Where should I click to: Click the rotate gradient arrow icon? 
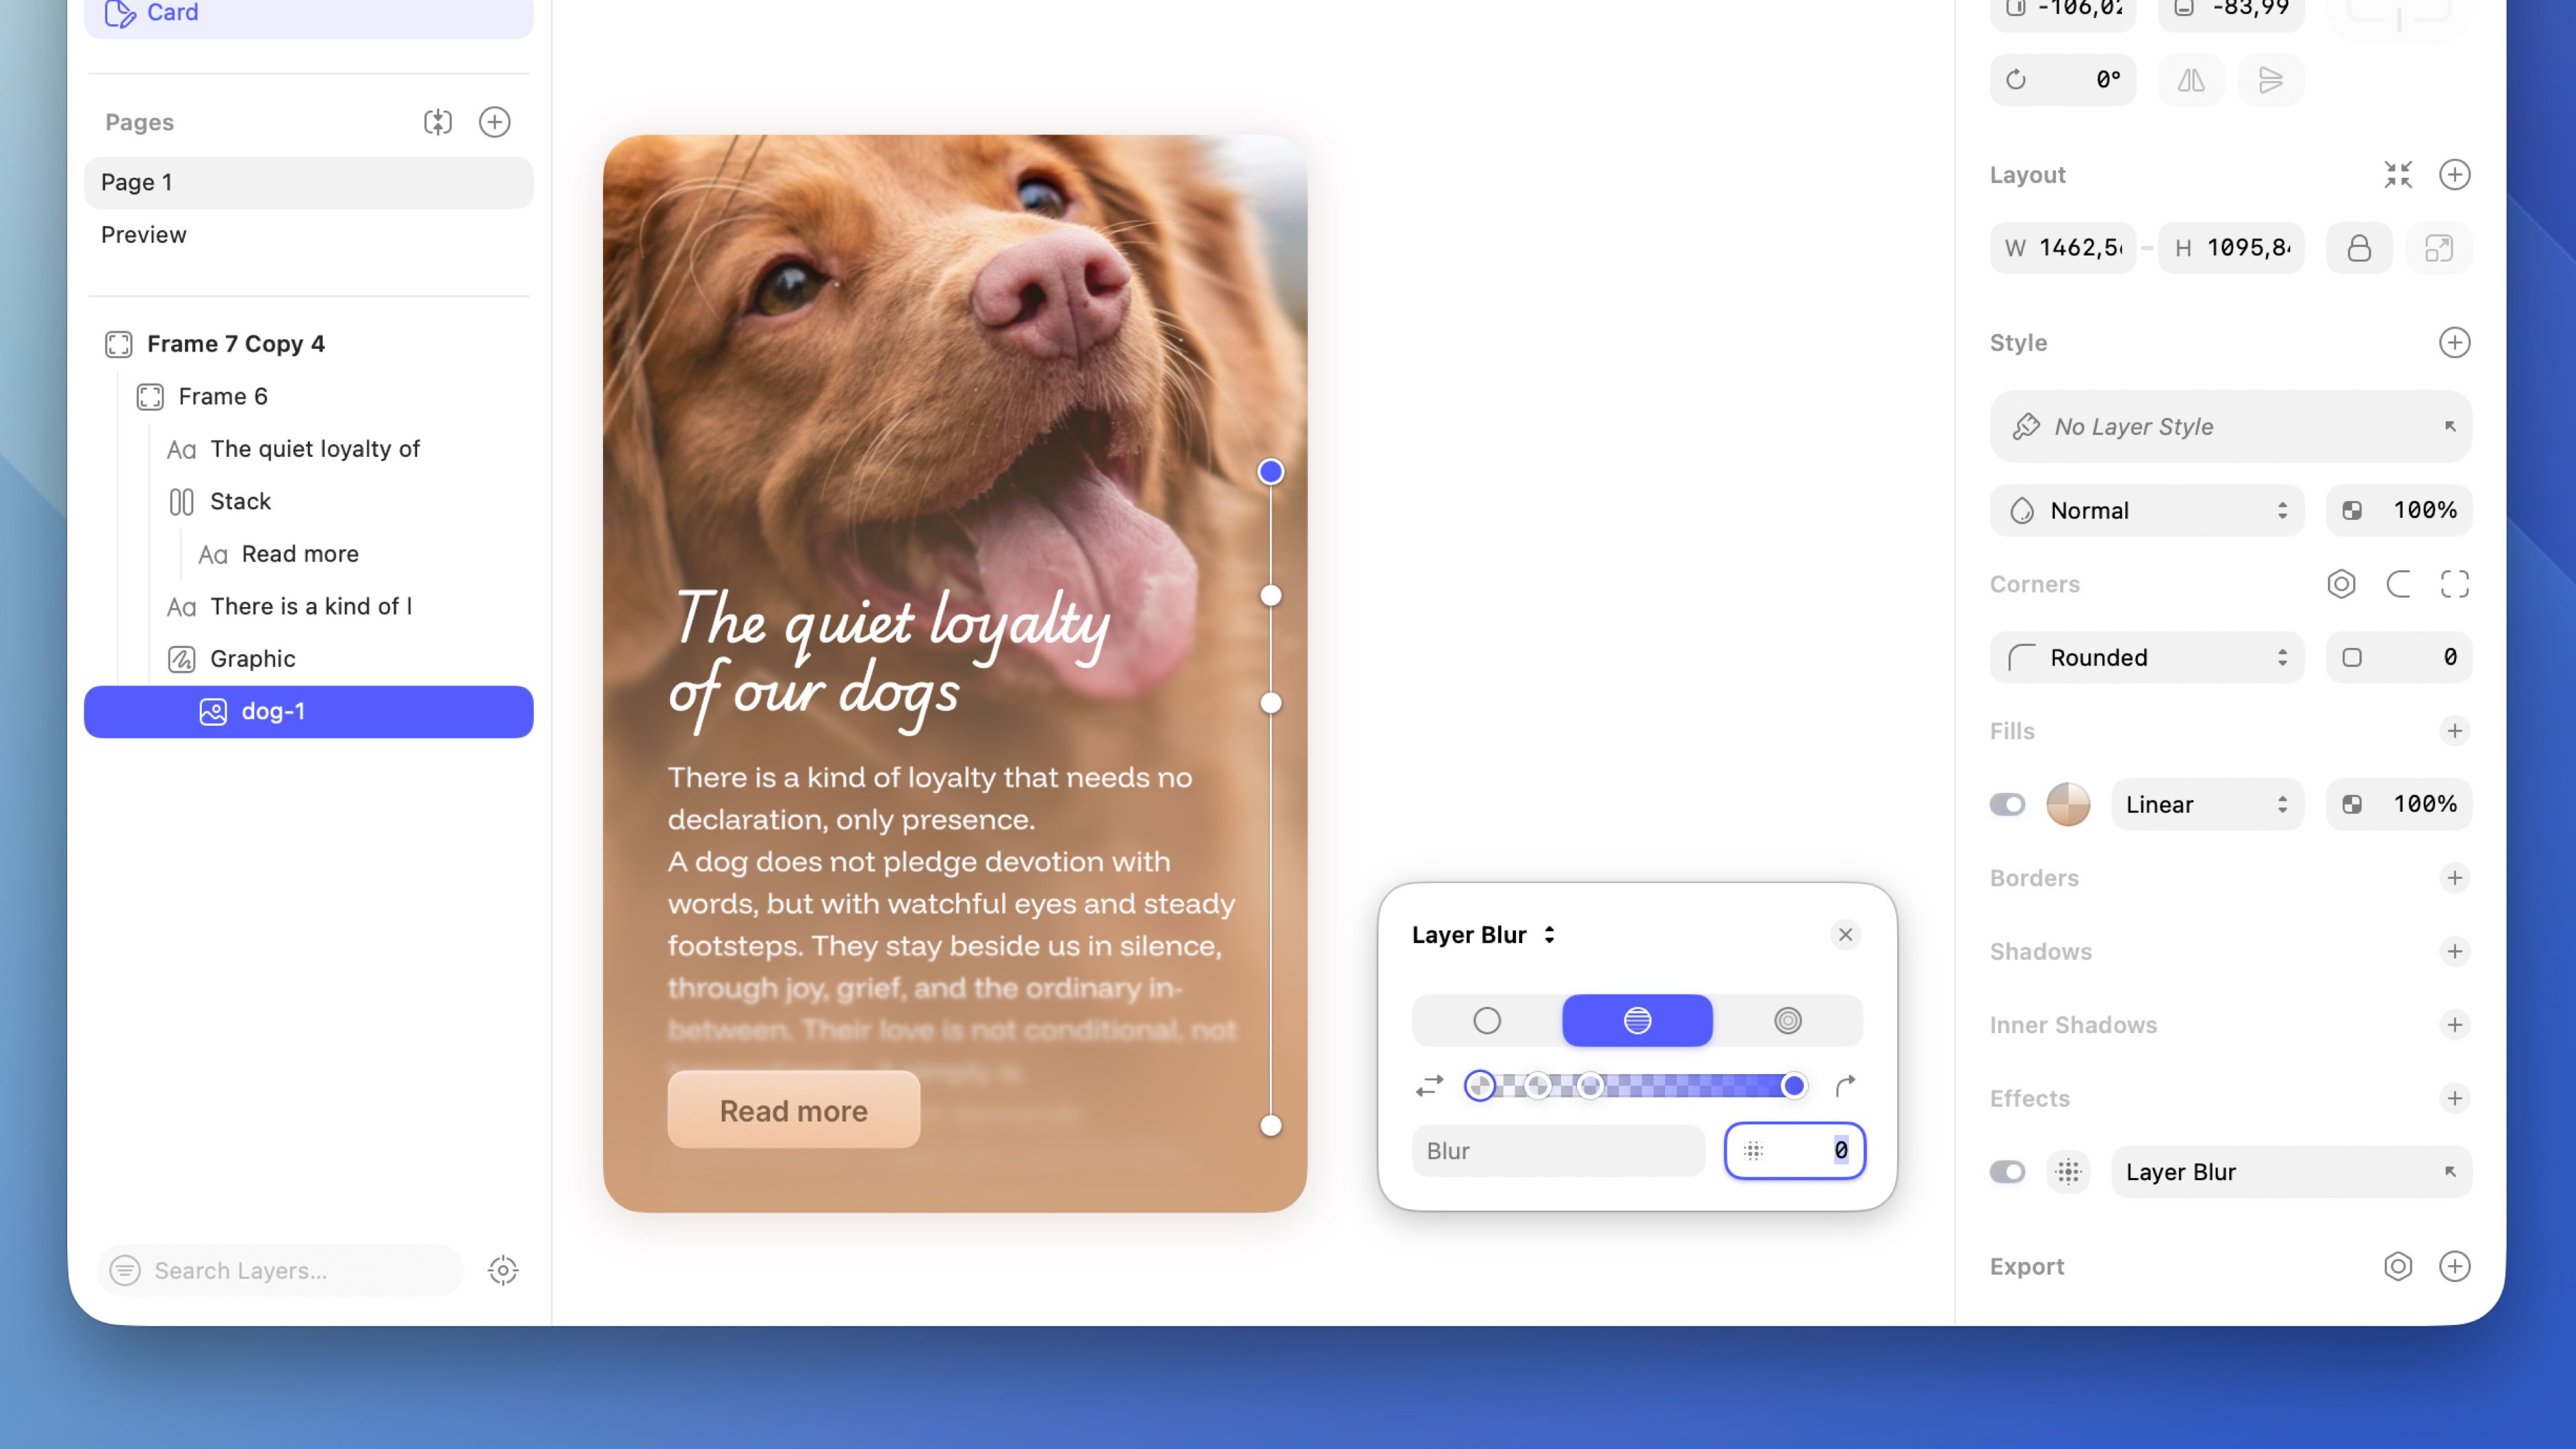pyautogui.click(x=1846, y=1086)
